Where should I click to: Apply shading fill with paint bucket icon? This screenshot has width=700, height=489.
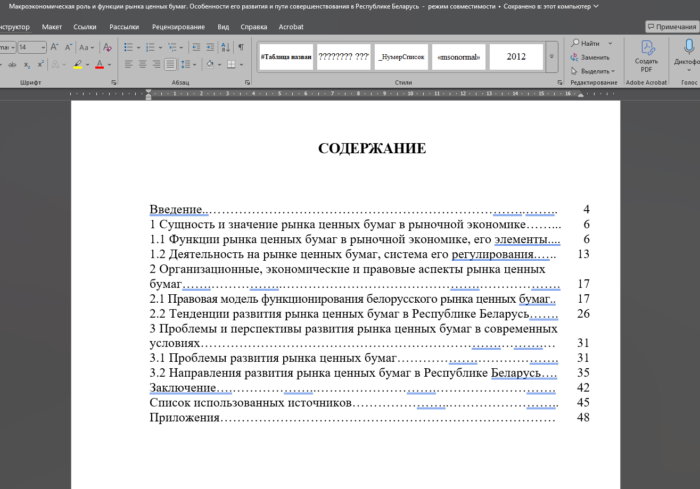point(210,64)
